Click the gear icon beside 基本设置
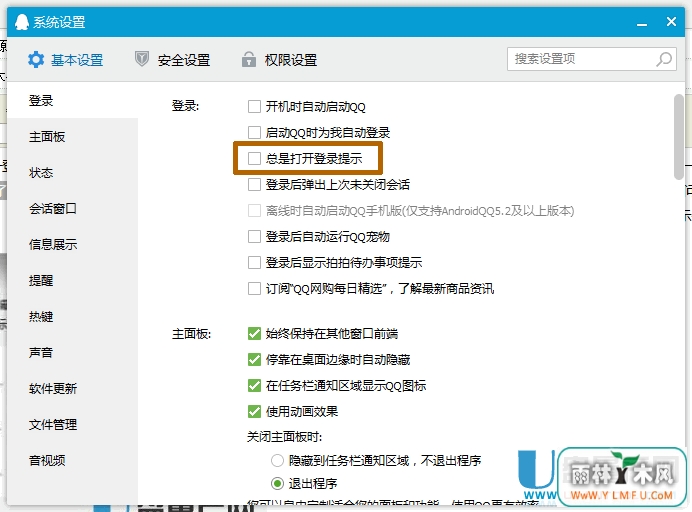This screenshot has width=692, height=512. click(x=36, y=60)
